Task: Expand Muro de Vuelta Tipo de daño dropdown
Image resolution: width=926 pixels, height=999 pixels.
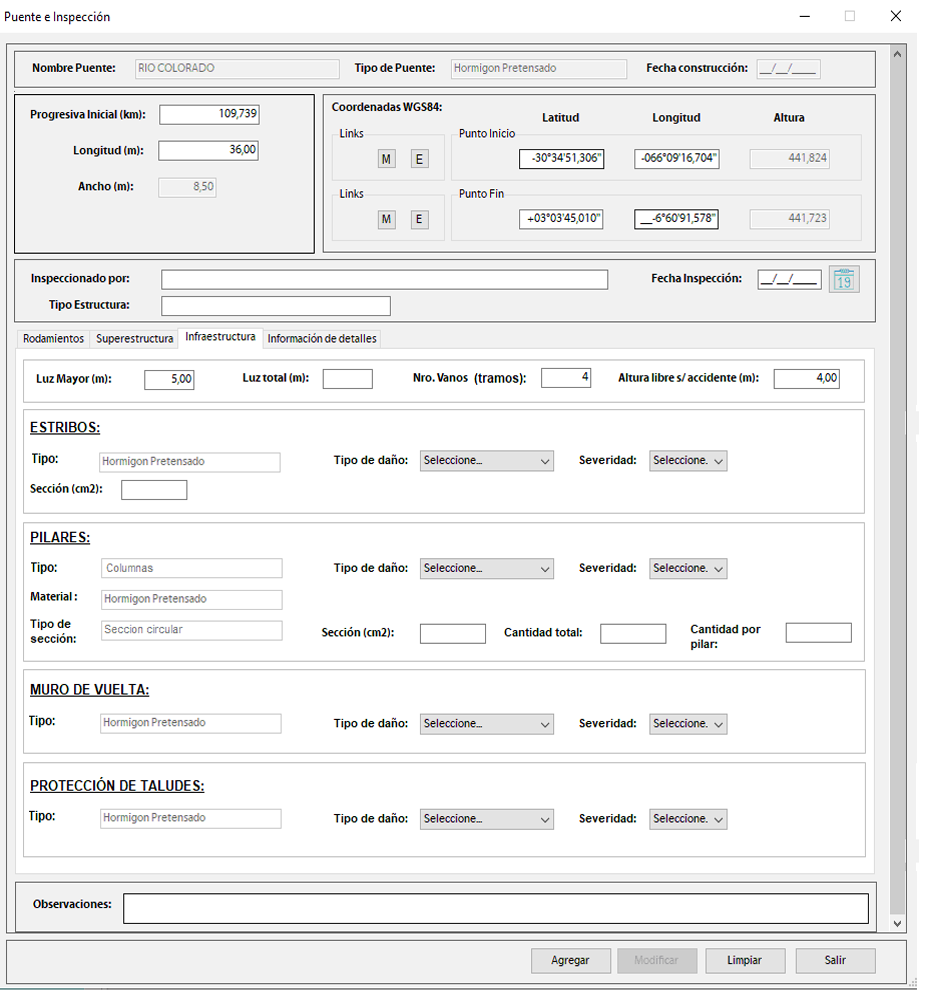Action: tap(486, 724)
